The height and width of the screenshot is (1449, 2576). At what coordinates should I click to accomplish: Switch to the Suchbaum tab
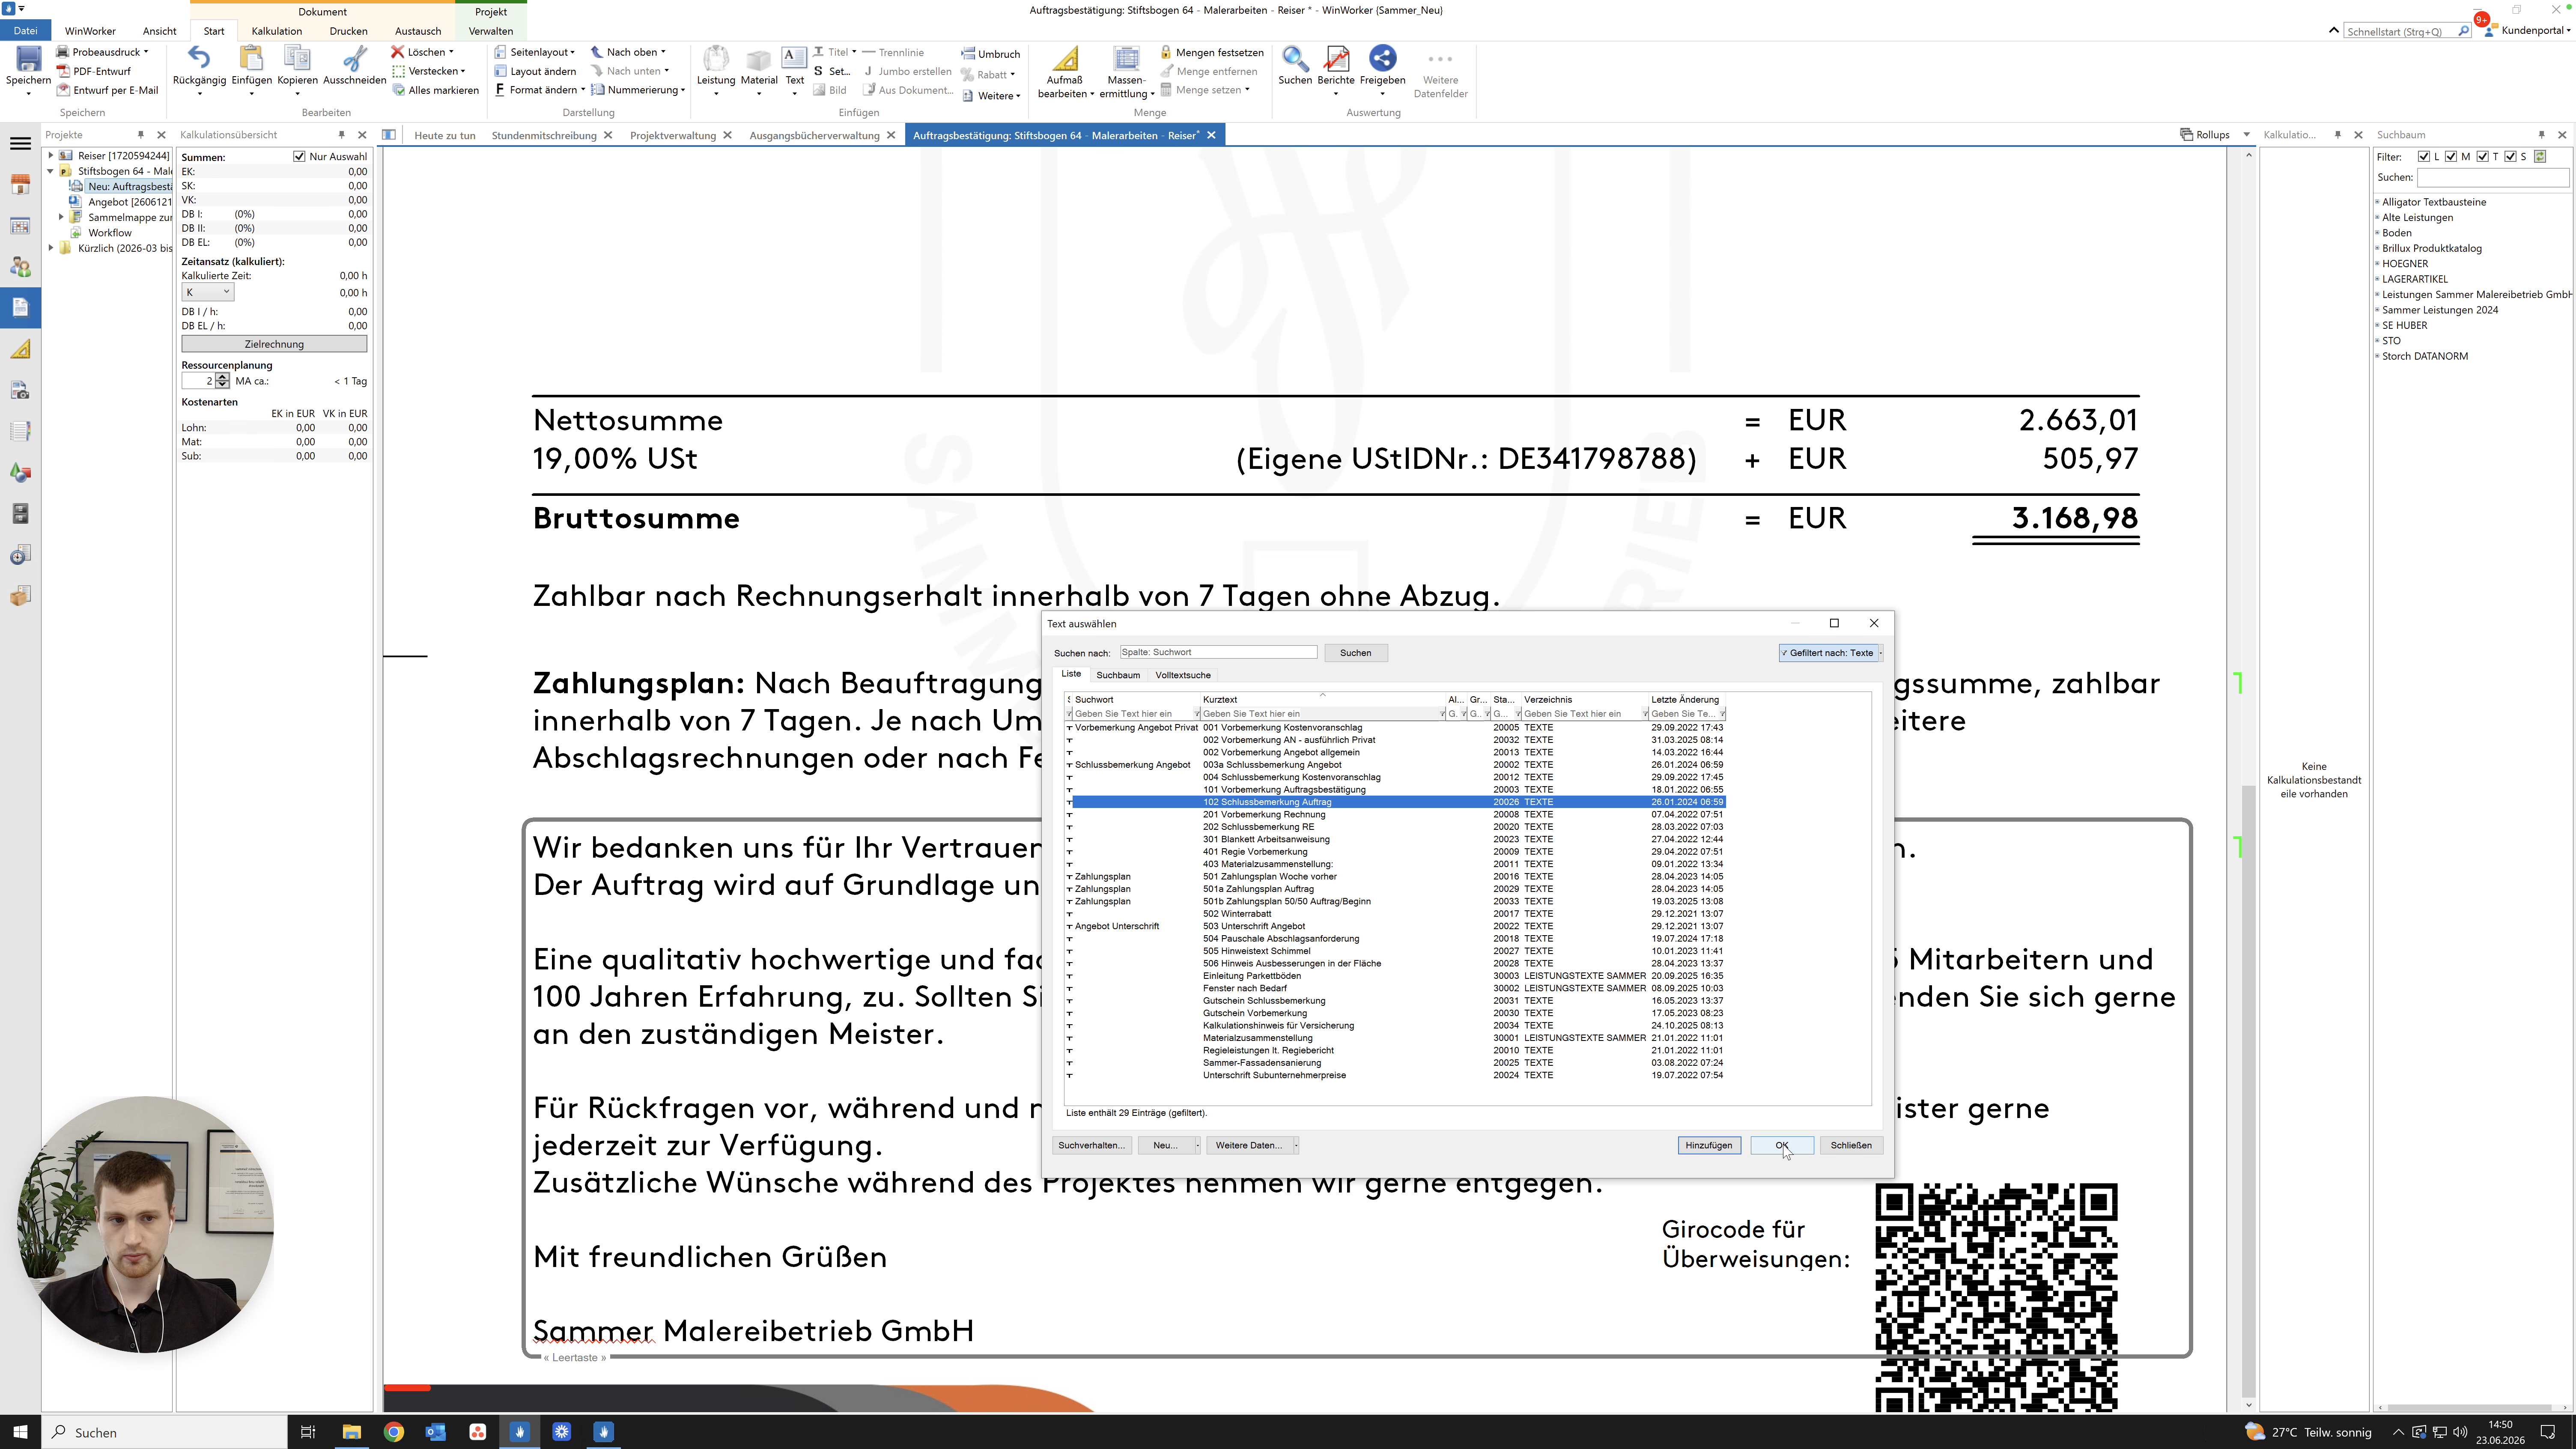pos(1118,675)
